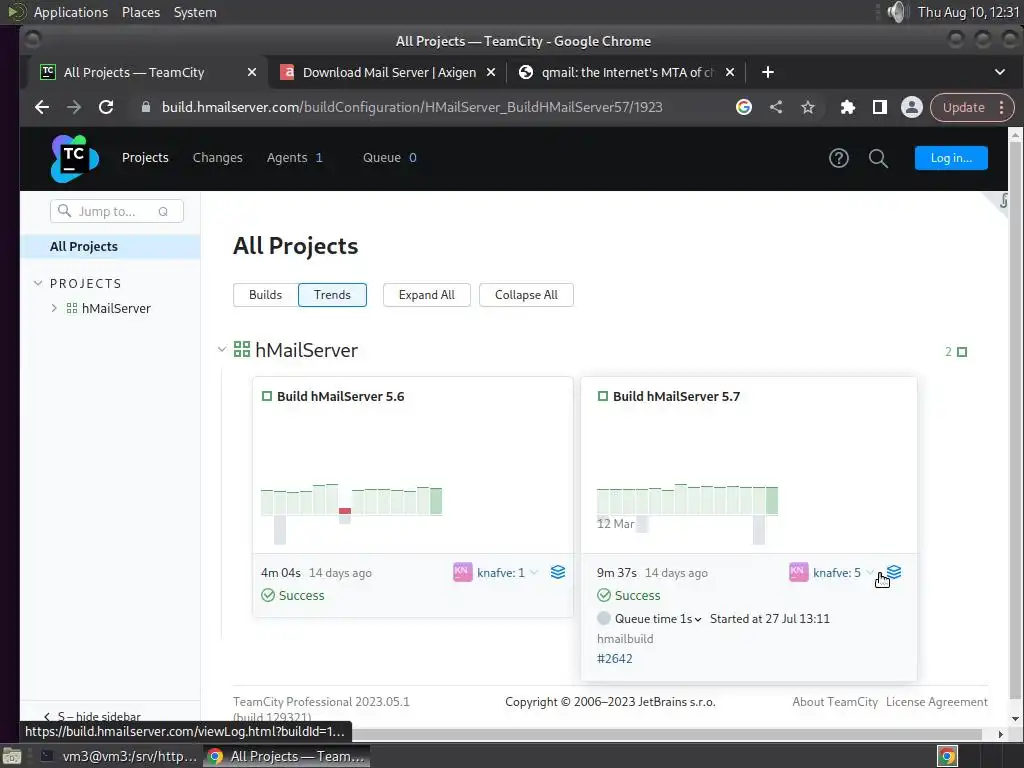Click the knafve avatar on 5.6 card
The image size is (1024, 768).
tap(462, 573)
